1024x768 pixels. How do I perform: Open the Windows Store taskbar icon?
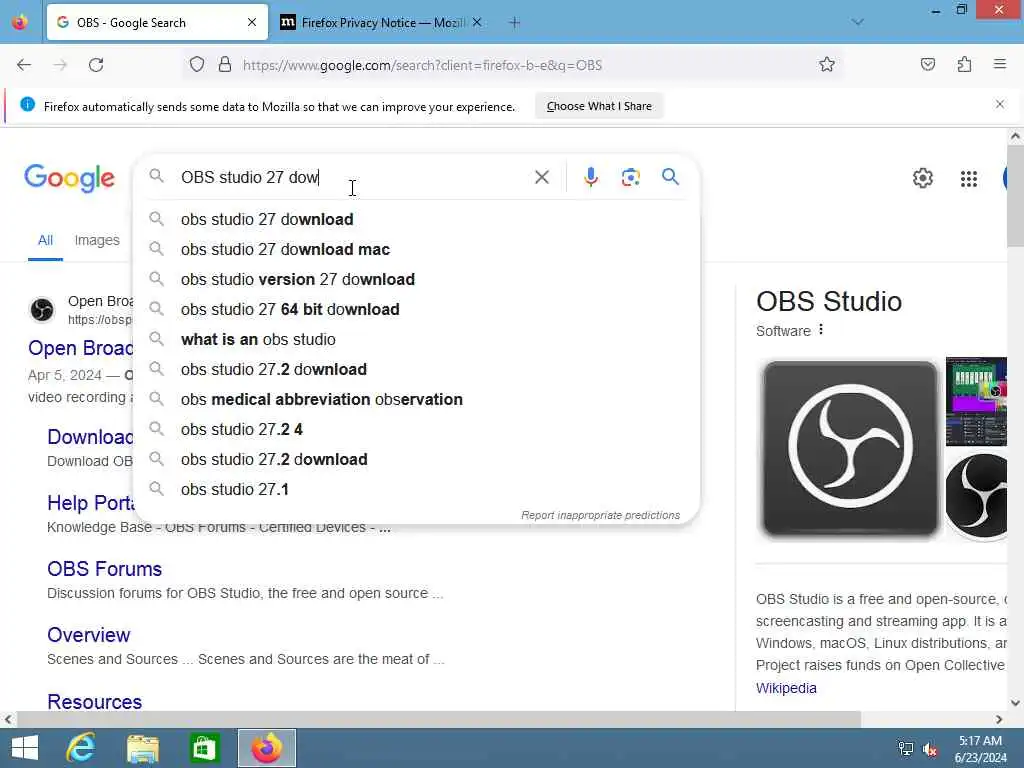[x=204, y=748]
